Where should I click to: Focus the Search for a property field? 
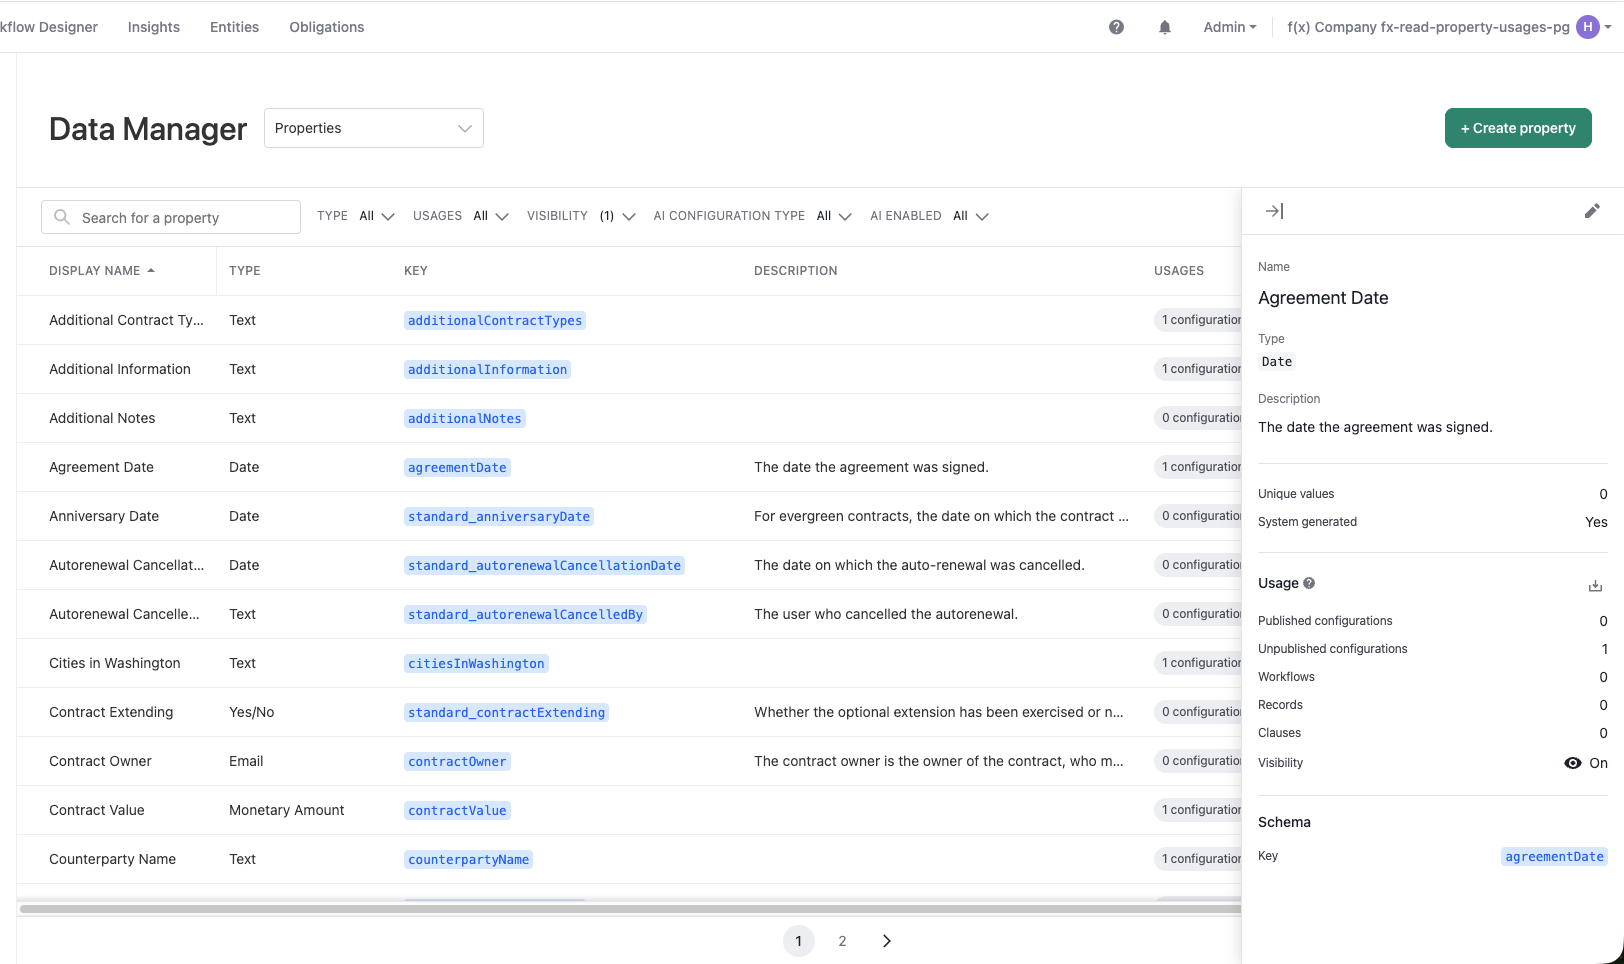[x=171, y=217]
